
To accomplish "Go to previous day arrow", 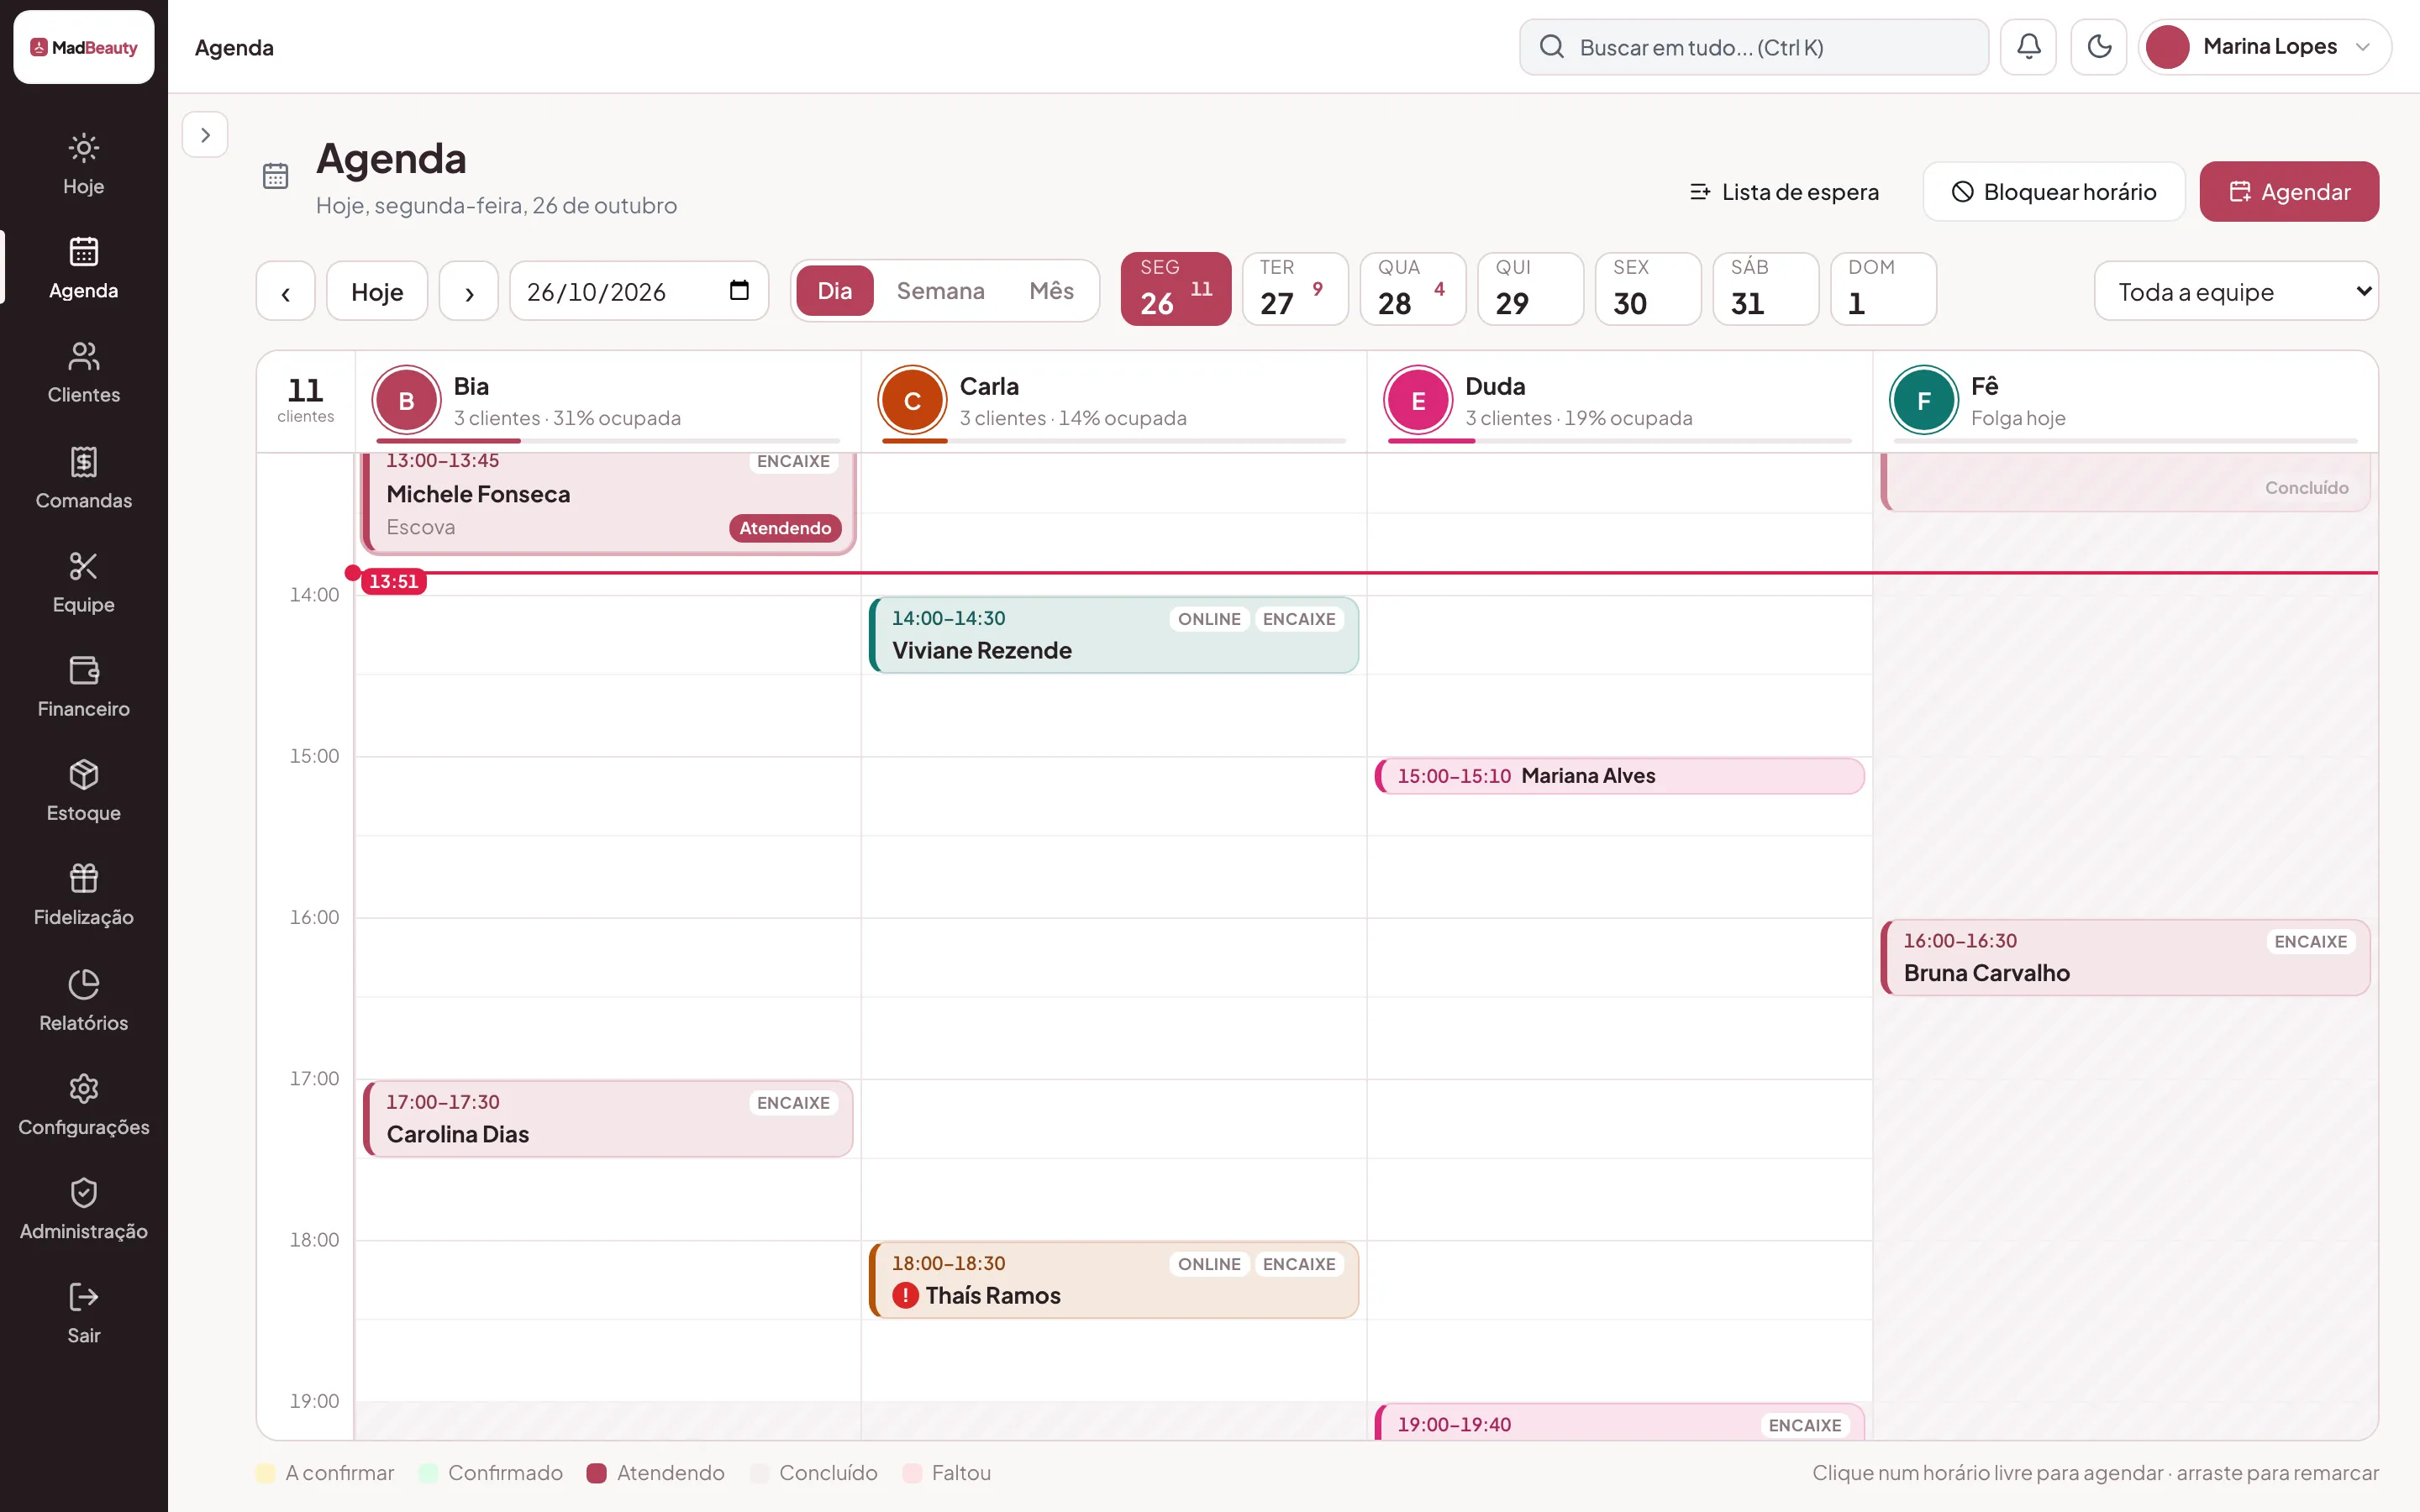I will (x=286, y=291).
